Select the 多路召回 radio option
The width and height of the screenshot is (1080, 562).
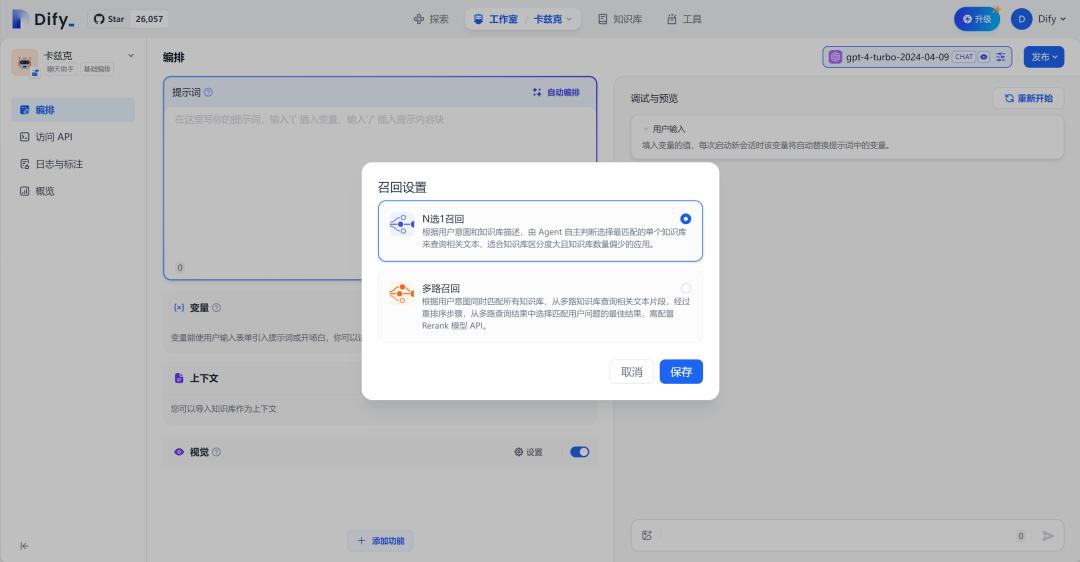(685, 288)
